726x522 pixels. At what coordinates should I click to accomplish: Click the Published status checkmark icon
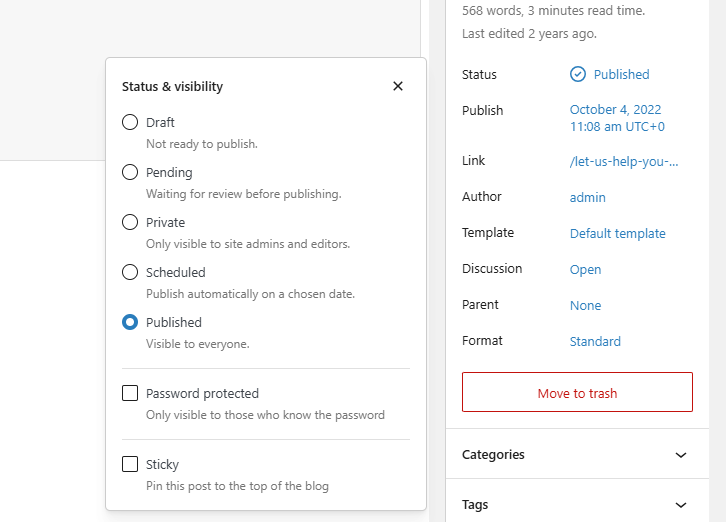[x=578, y=74]
